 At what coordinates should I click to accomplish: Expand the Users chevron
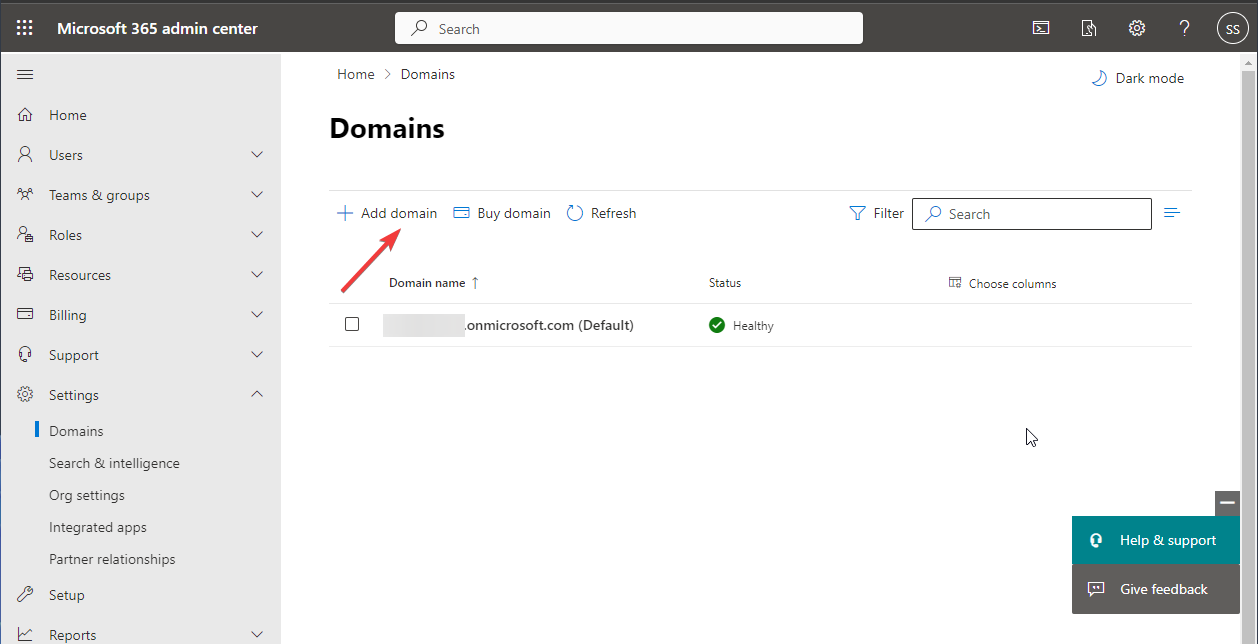(x=257, y=155)
